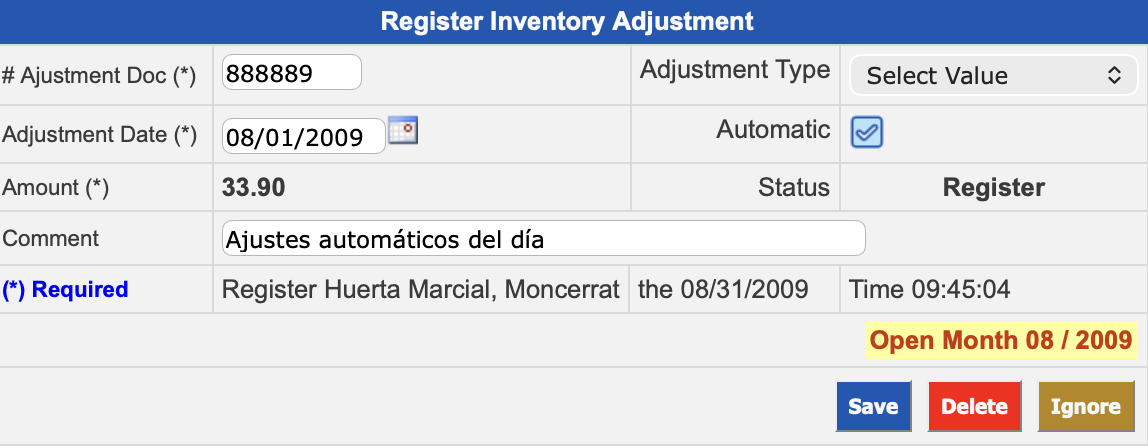Click the bold Register status value
The height and width of the screenshot is (448, 1148).
click(x=993, y=187)
